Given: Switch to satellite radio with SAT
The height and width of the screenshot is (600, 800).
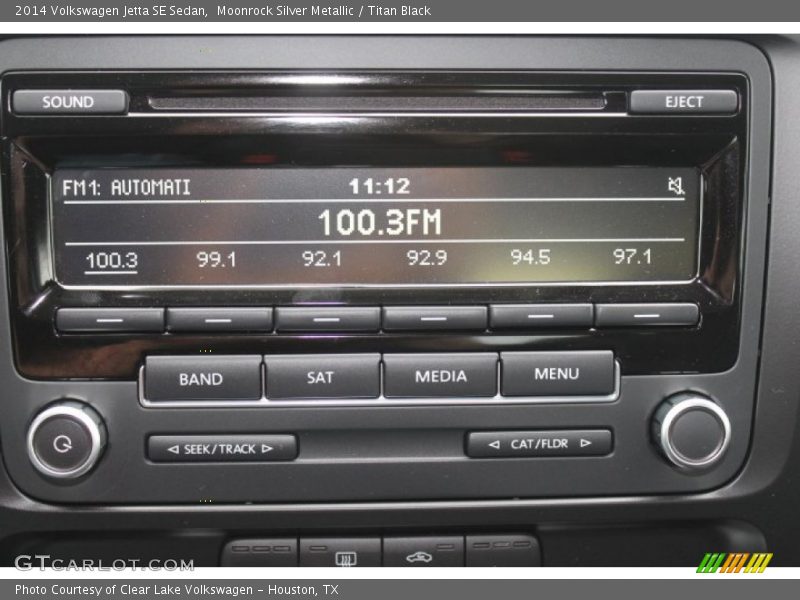Looking at the screenshot, I should click(321, 377).
